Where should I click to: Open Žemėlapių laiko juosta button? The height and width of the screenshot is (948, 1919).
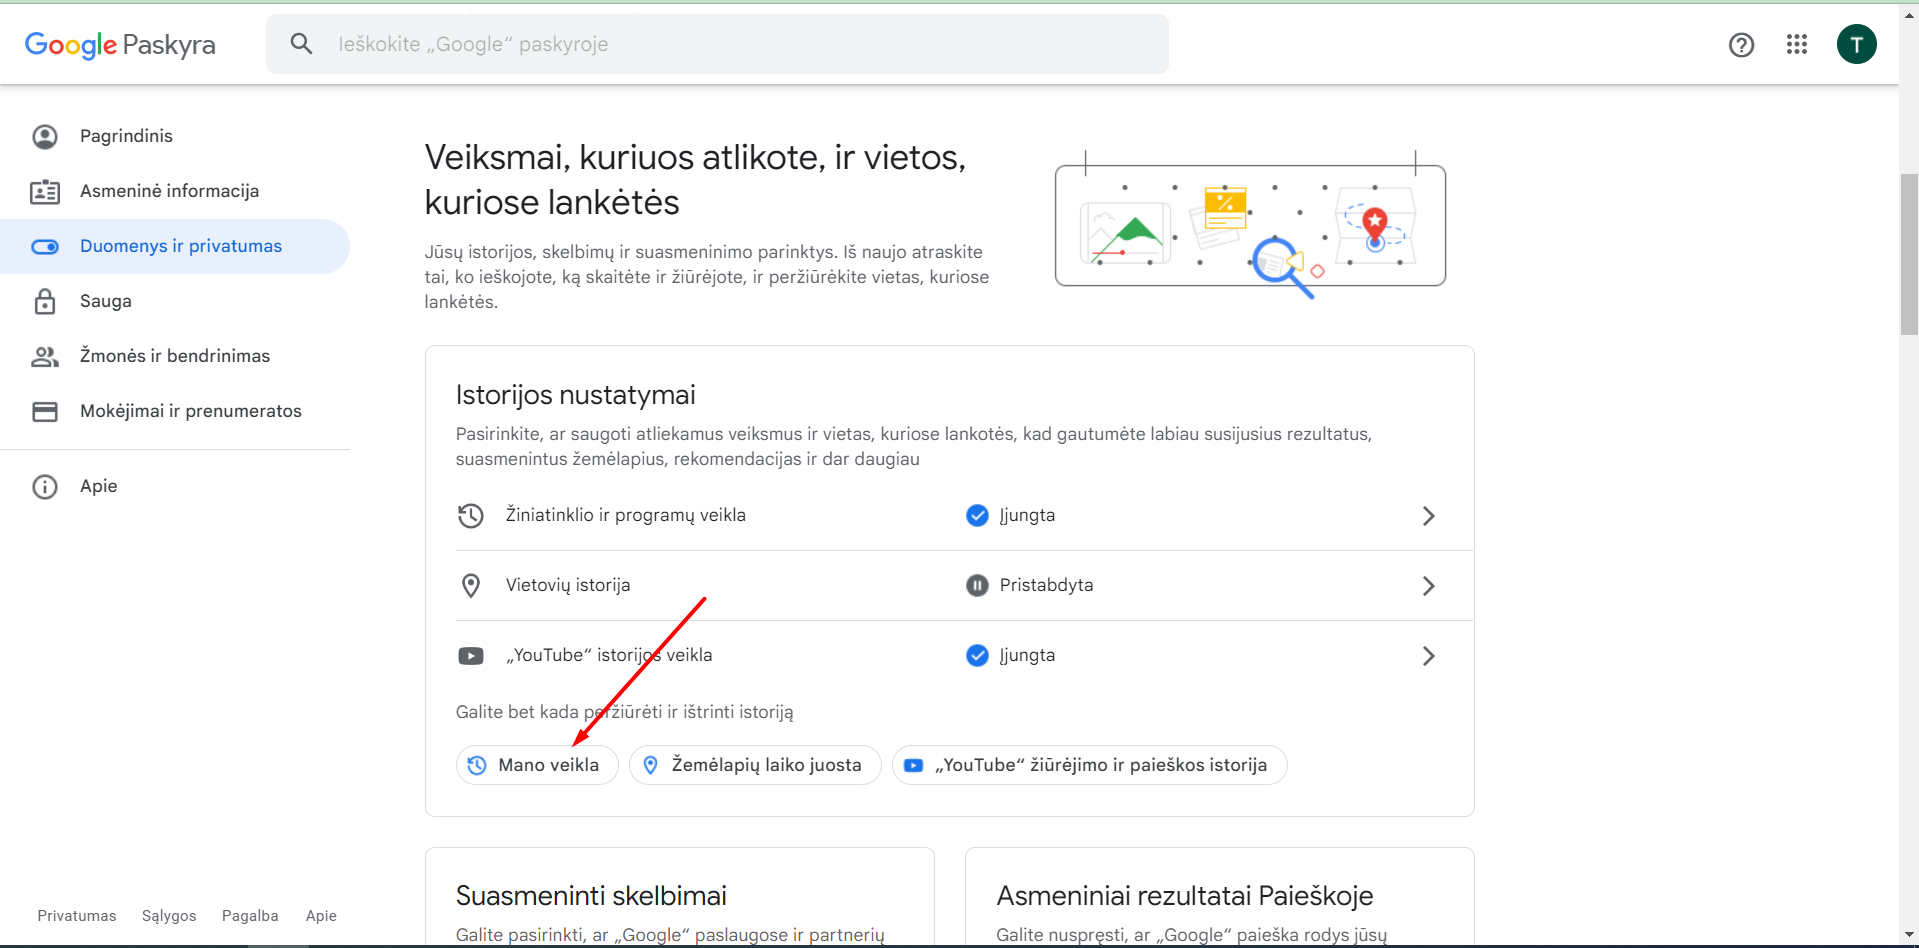[755, 765]
